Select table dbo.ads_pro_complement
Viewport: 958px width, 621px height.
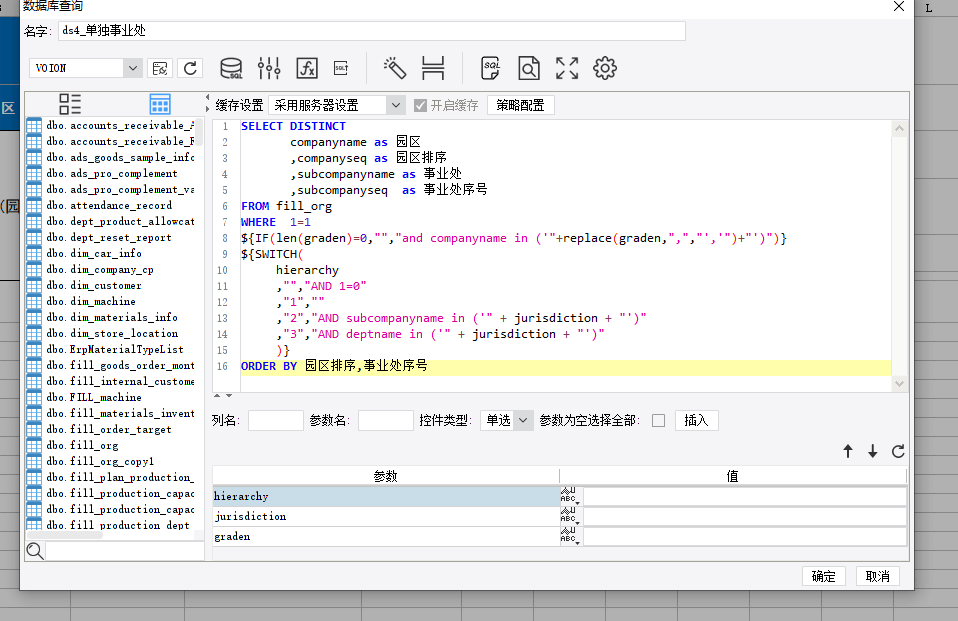tap(112, 174)
